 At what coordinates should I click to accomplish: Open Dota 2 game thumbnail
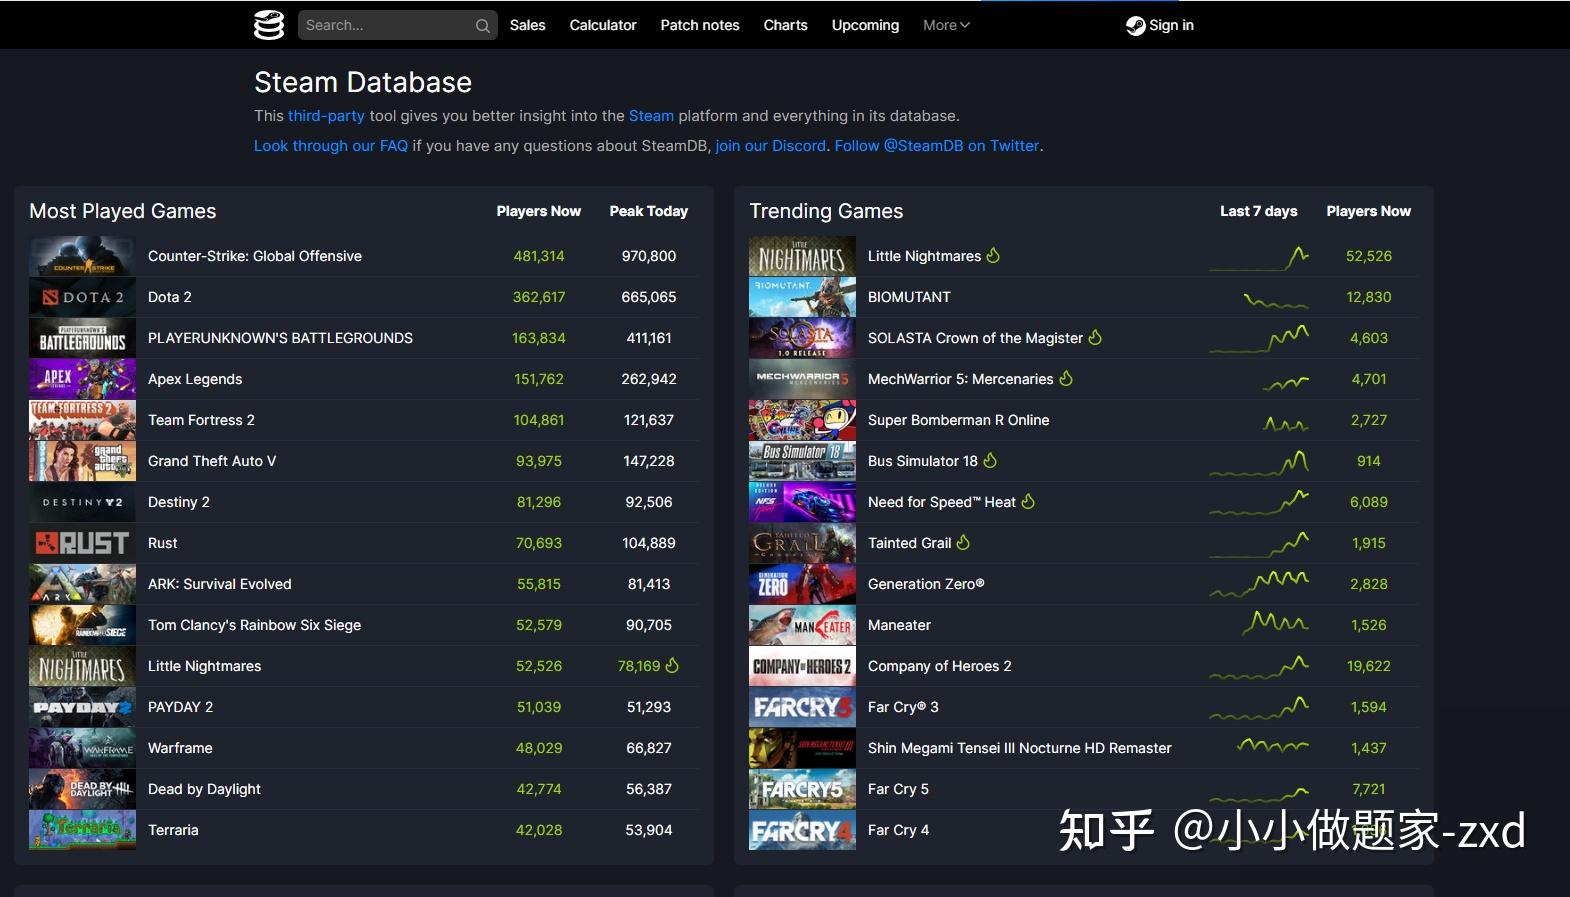[82, 297]
